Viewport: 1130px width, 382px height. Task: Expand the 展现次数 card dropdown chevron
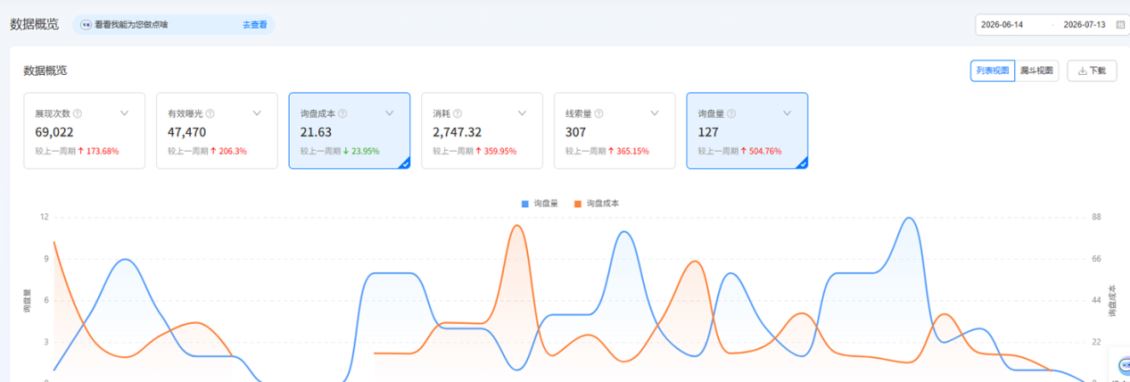click(x=125, y=113)
